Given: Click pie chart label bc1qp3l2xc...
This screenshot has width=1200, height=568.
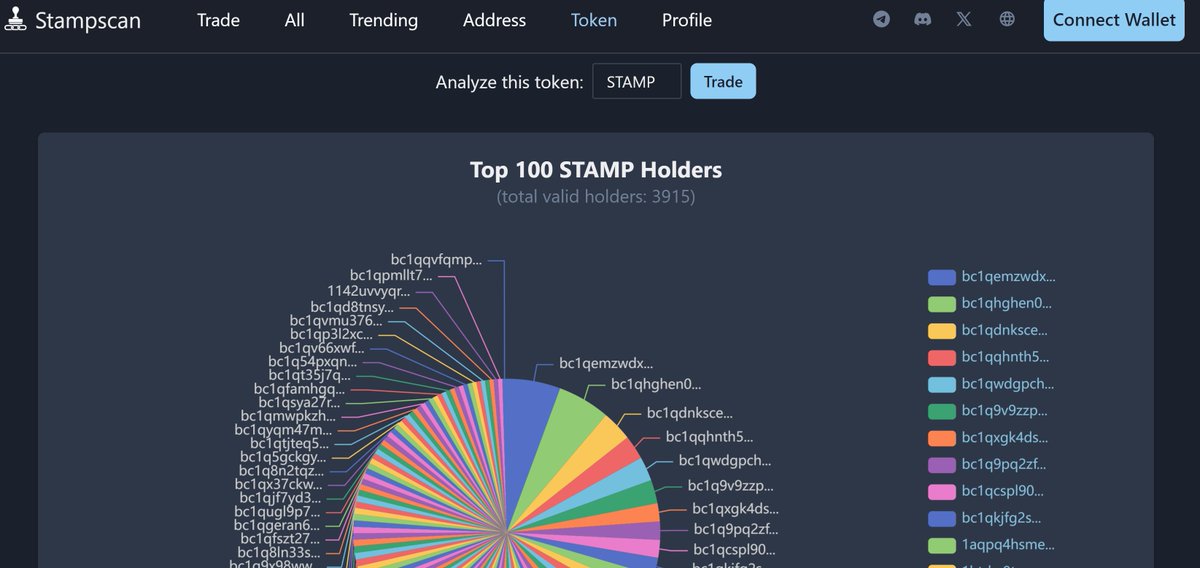Looking at the screenshot, I should pos(331,334).
